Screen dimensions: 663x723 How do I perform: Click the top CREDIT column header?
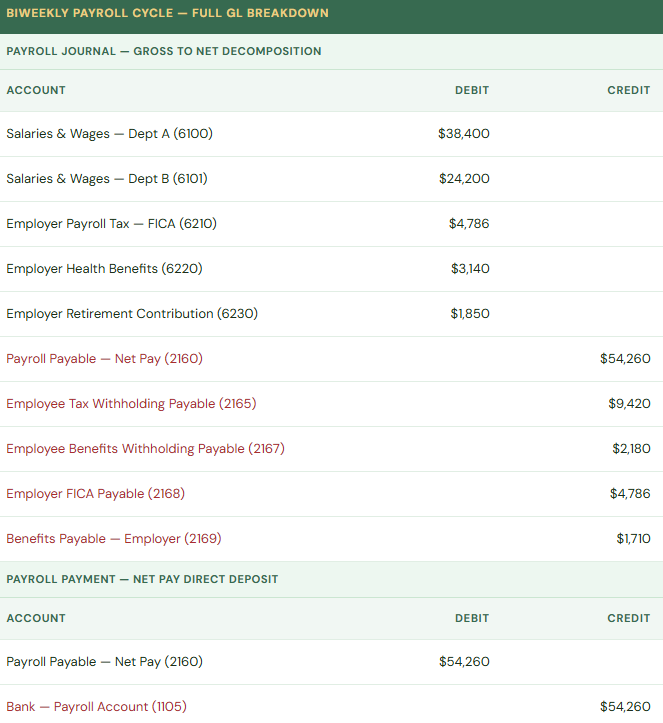pyautogui.click(x=628, y=90)
